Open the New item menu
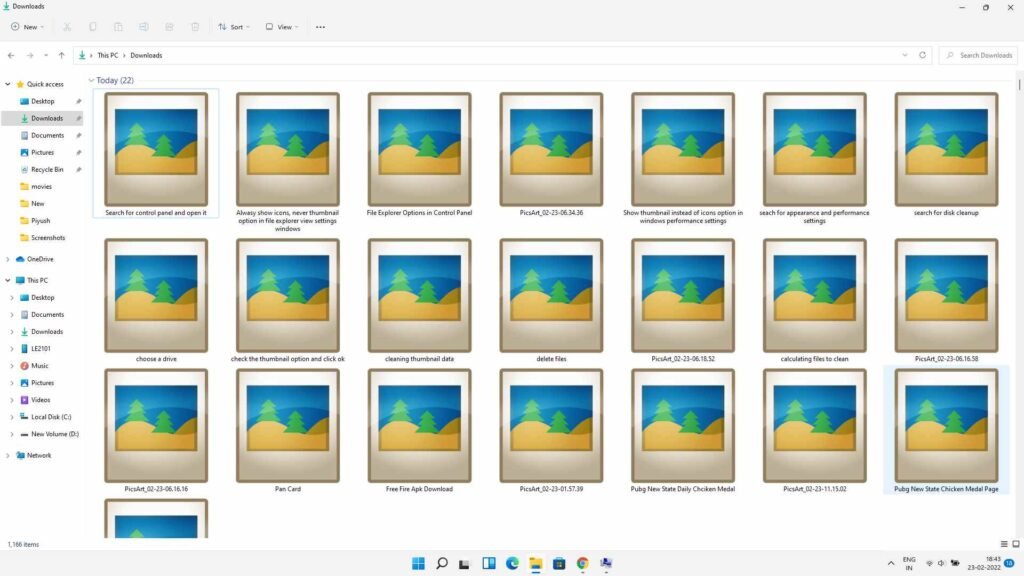1024x576 pixels. pos(27,27)
